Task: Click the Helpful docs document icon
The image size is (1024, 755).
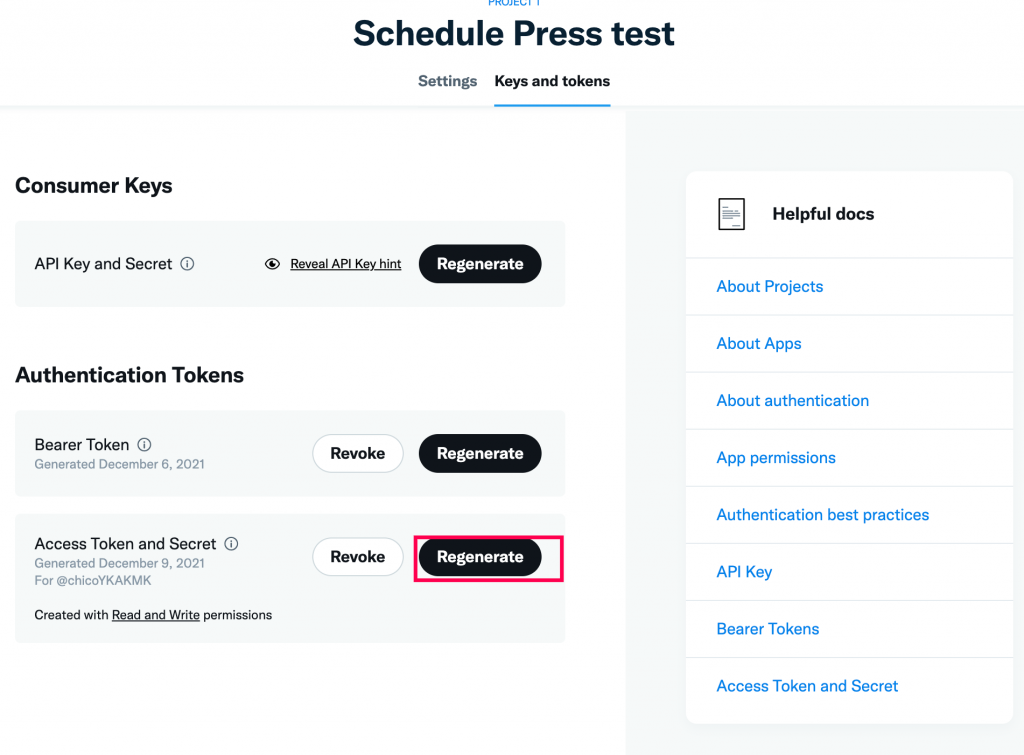Action: pyautogui.click(x=731, y=214)
